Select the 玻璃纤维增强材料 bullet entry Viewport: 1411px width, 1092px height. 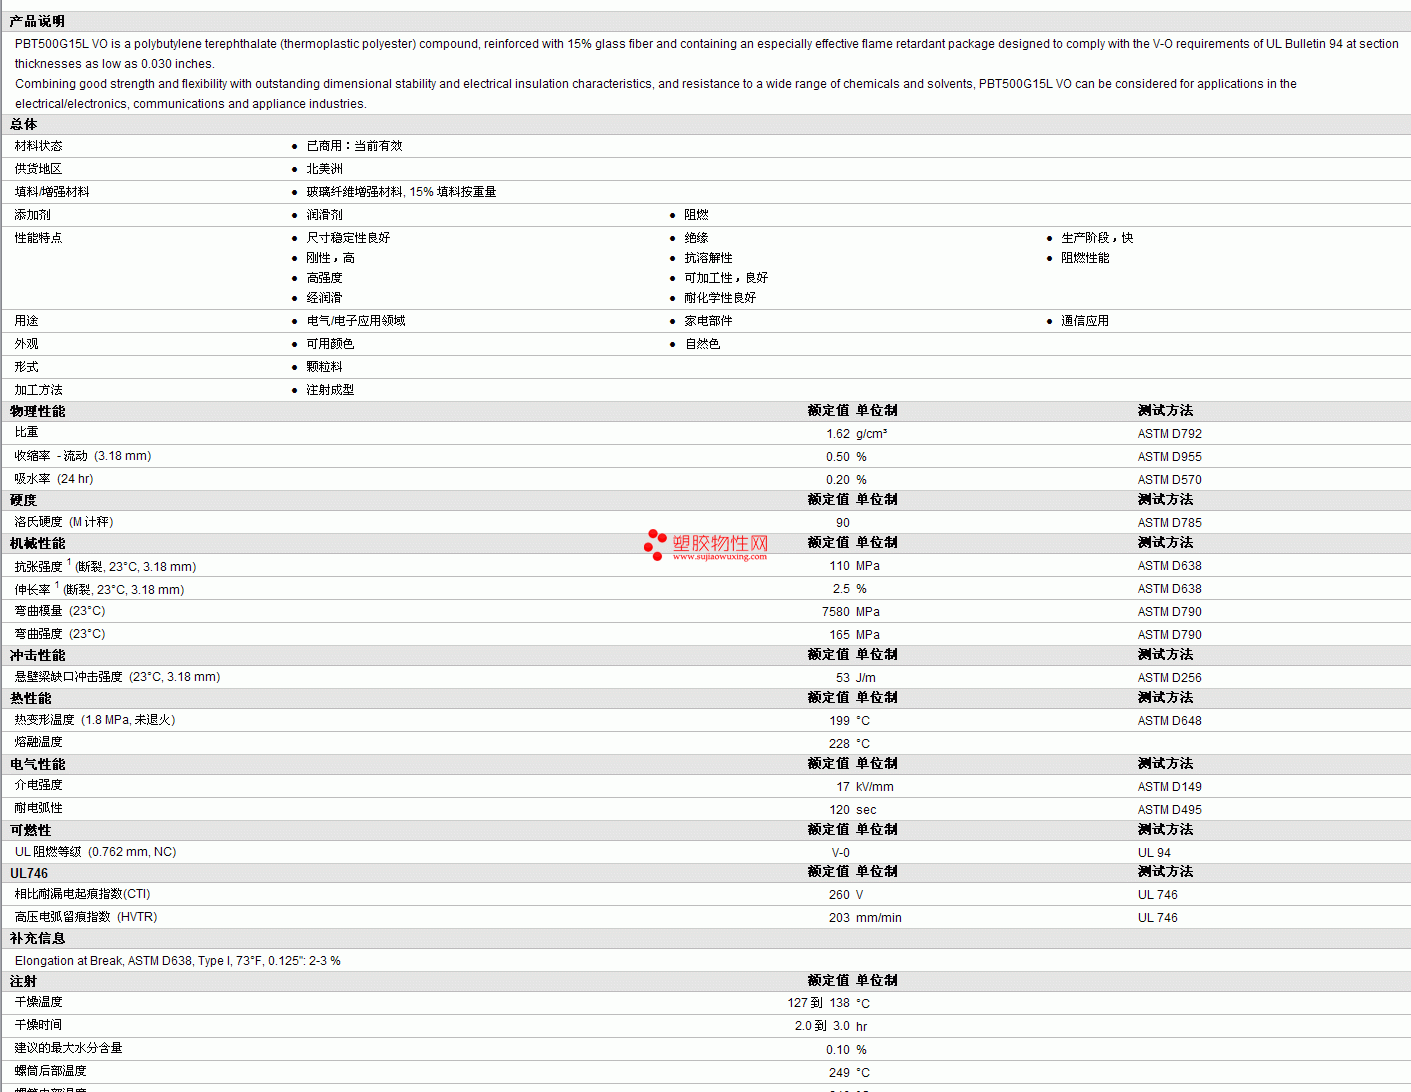(401, 192)
